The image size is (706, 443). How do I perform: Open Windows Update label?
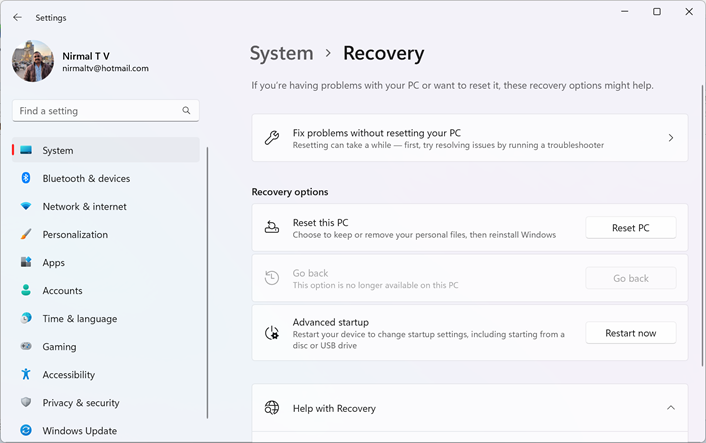point(80,431)
